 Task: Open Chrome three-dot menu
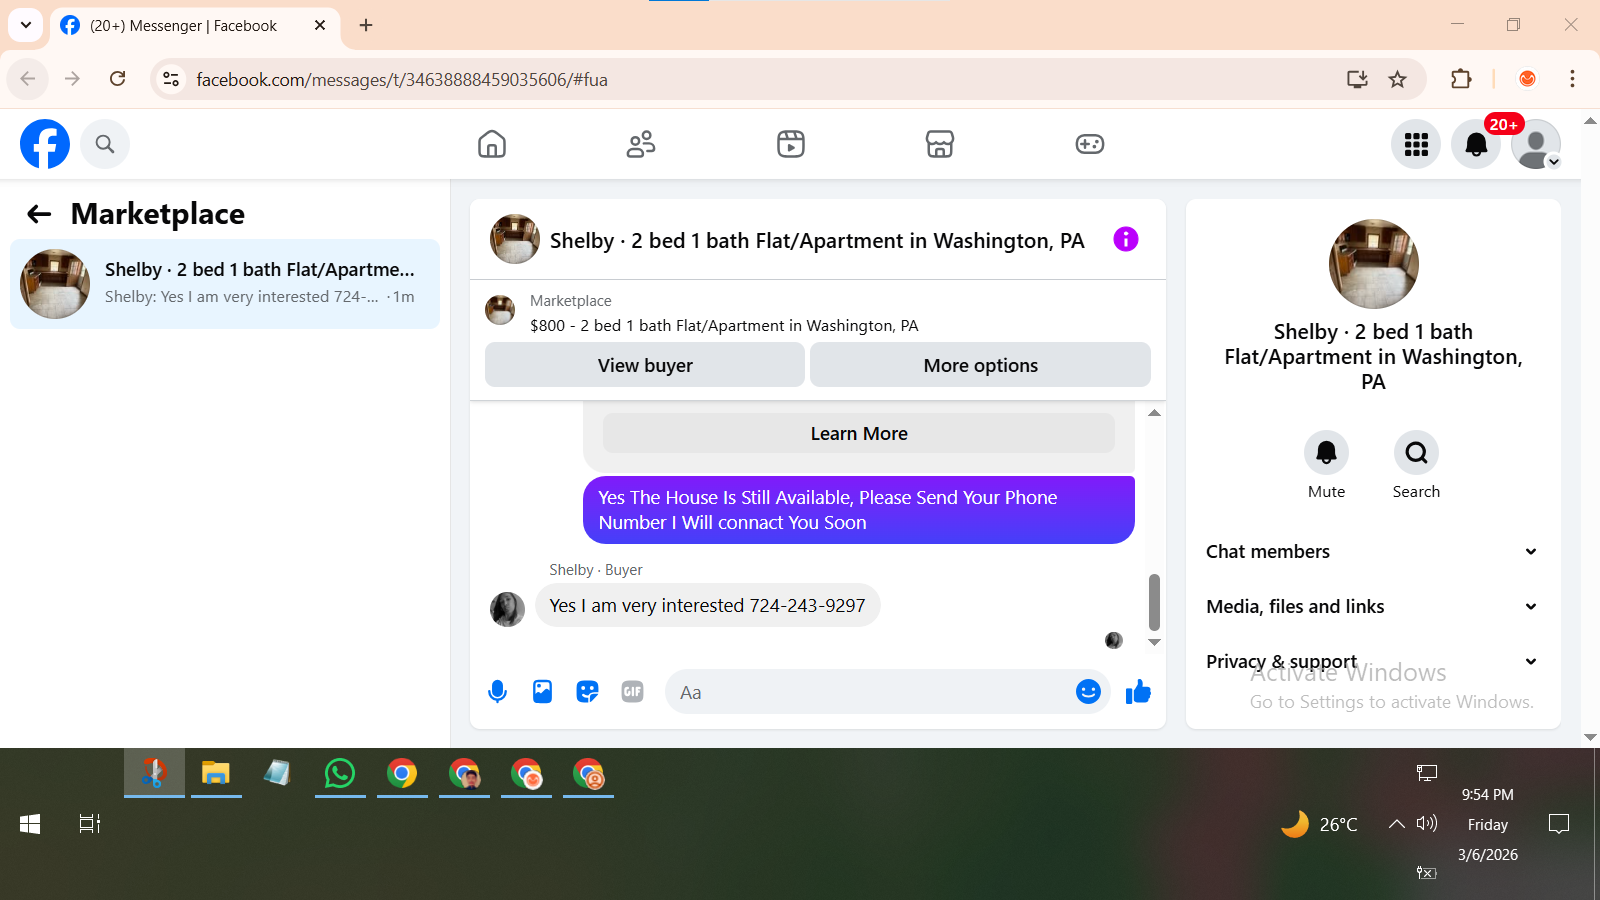pyautogui.click(x=1572, y=79)
